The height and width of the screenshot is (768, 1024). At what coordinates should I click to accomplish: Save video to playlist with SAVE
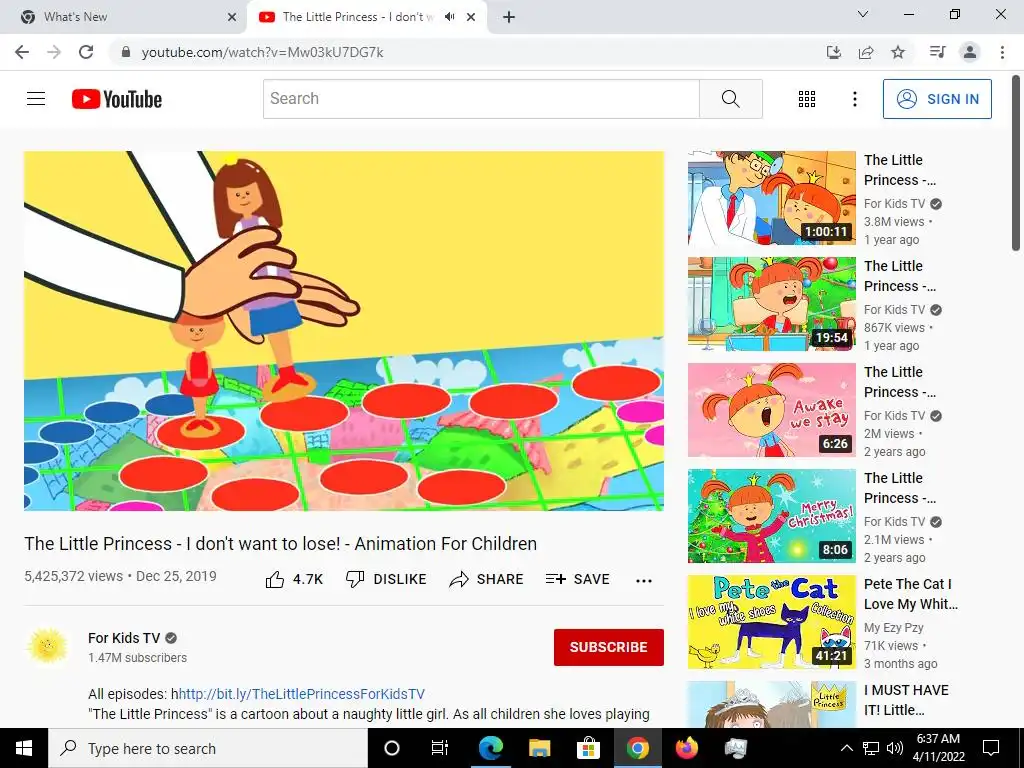pyautogui.click(x=578, y=579)
